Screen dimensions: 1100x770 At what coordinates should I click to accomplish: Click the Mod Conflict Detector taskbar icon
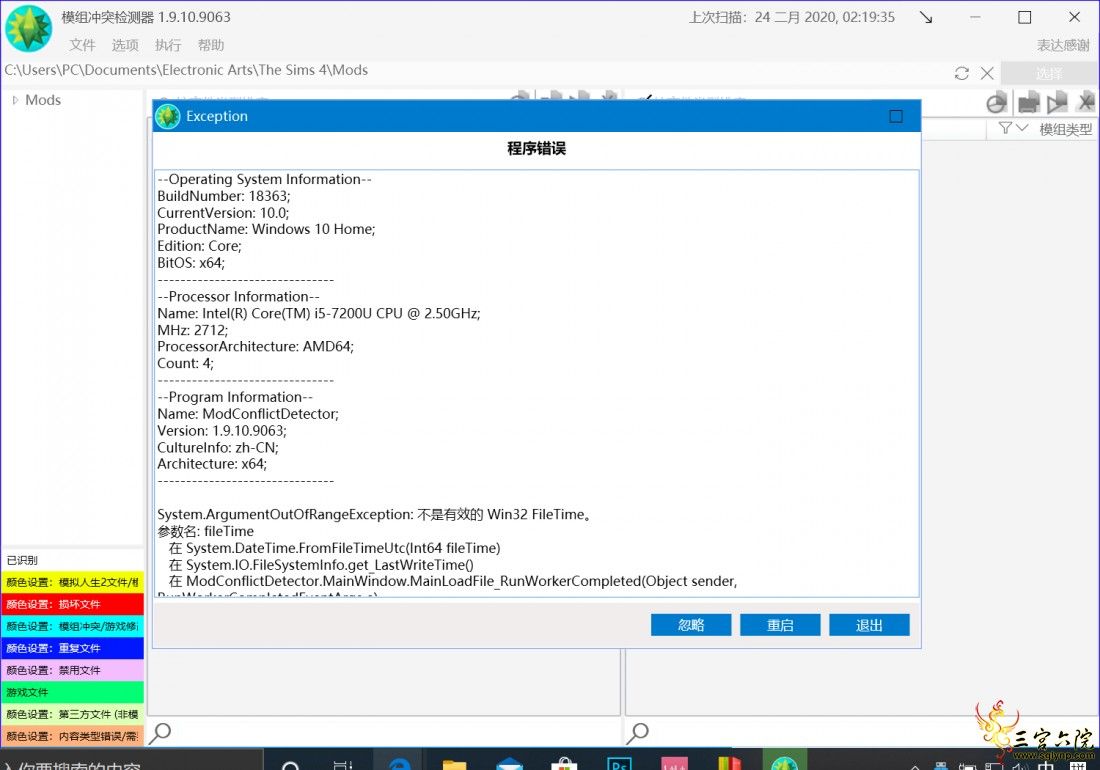pyautogui.click(x=784, y=762)
